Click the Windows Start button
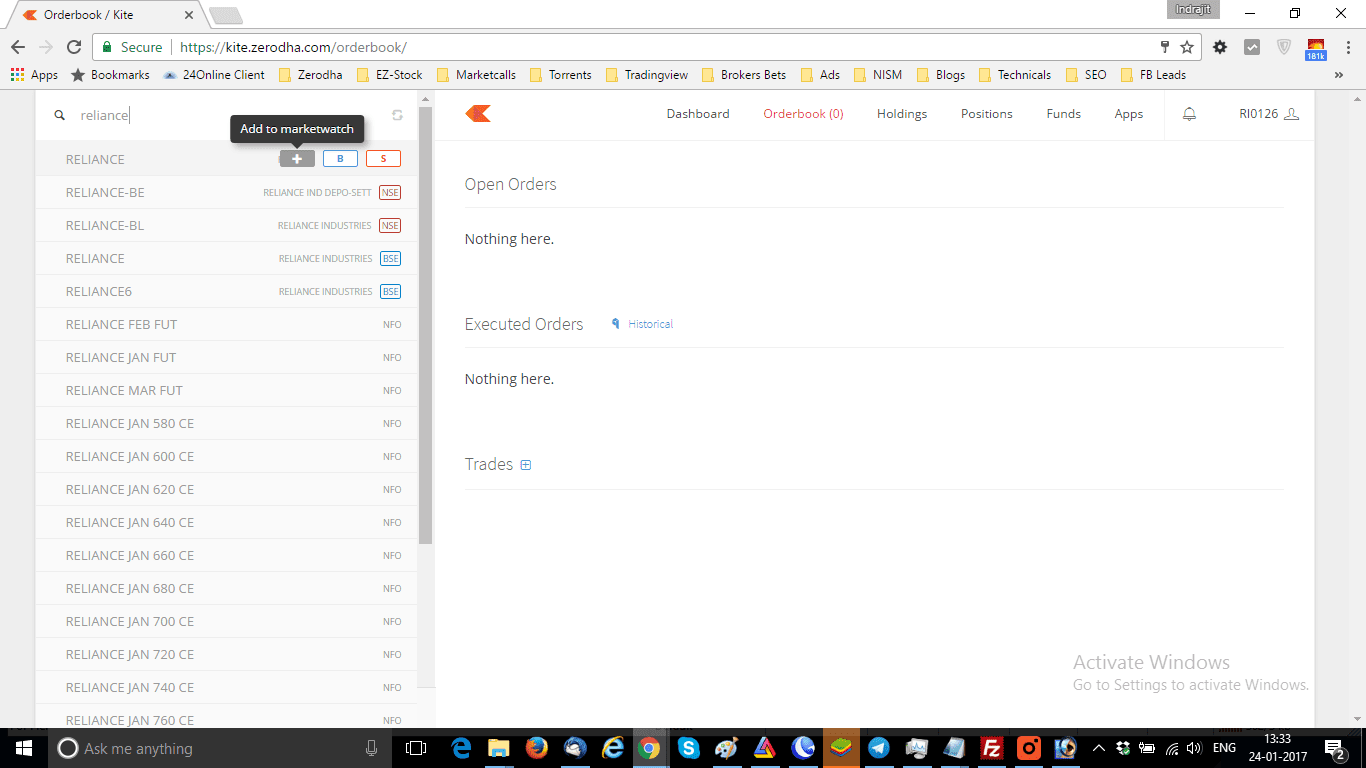This screenshot has height=768, width=1366. point(23,748)
